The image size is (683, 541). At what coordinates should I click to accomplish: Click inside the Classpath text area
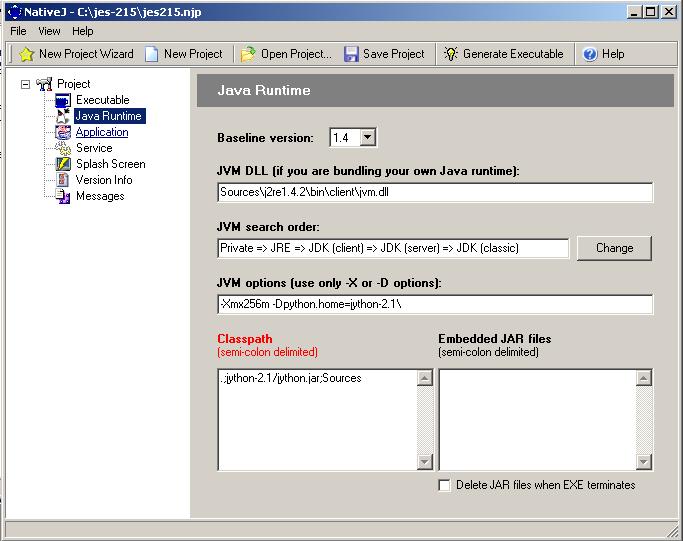pos(317,420)
